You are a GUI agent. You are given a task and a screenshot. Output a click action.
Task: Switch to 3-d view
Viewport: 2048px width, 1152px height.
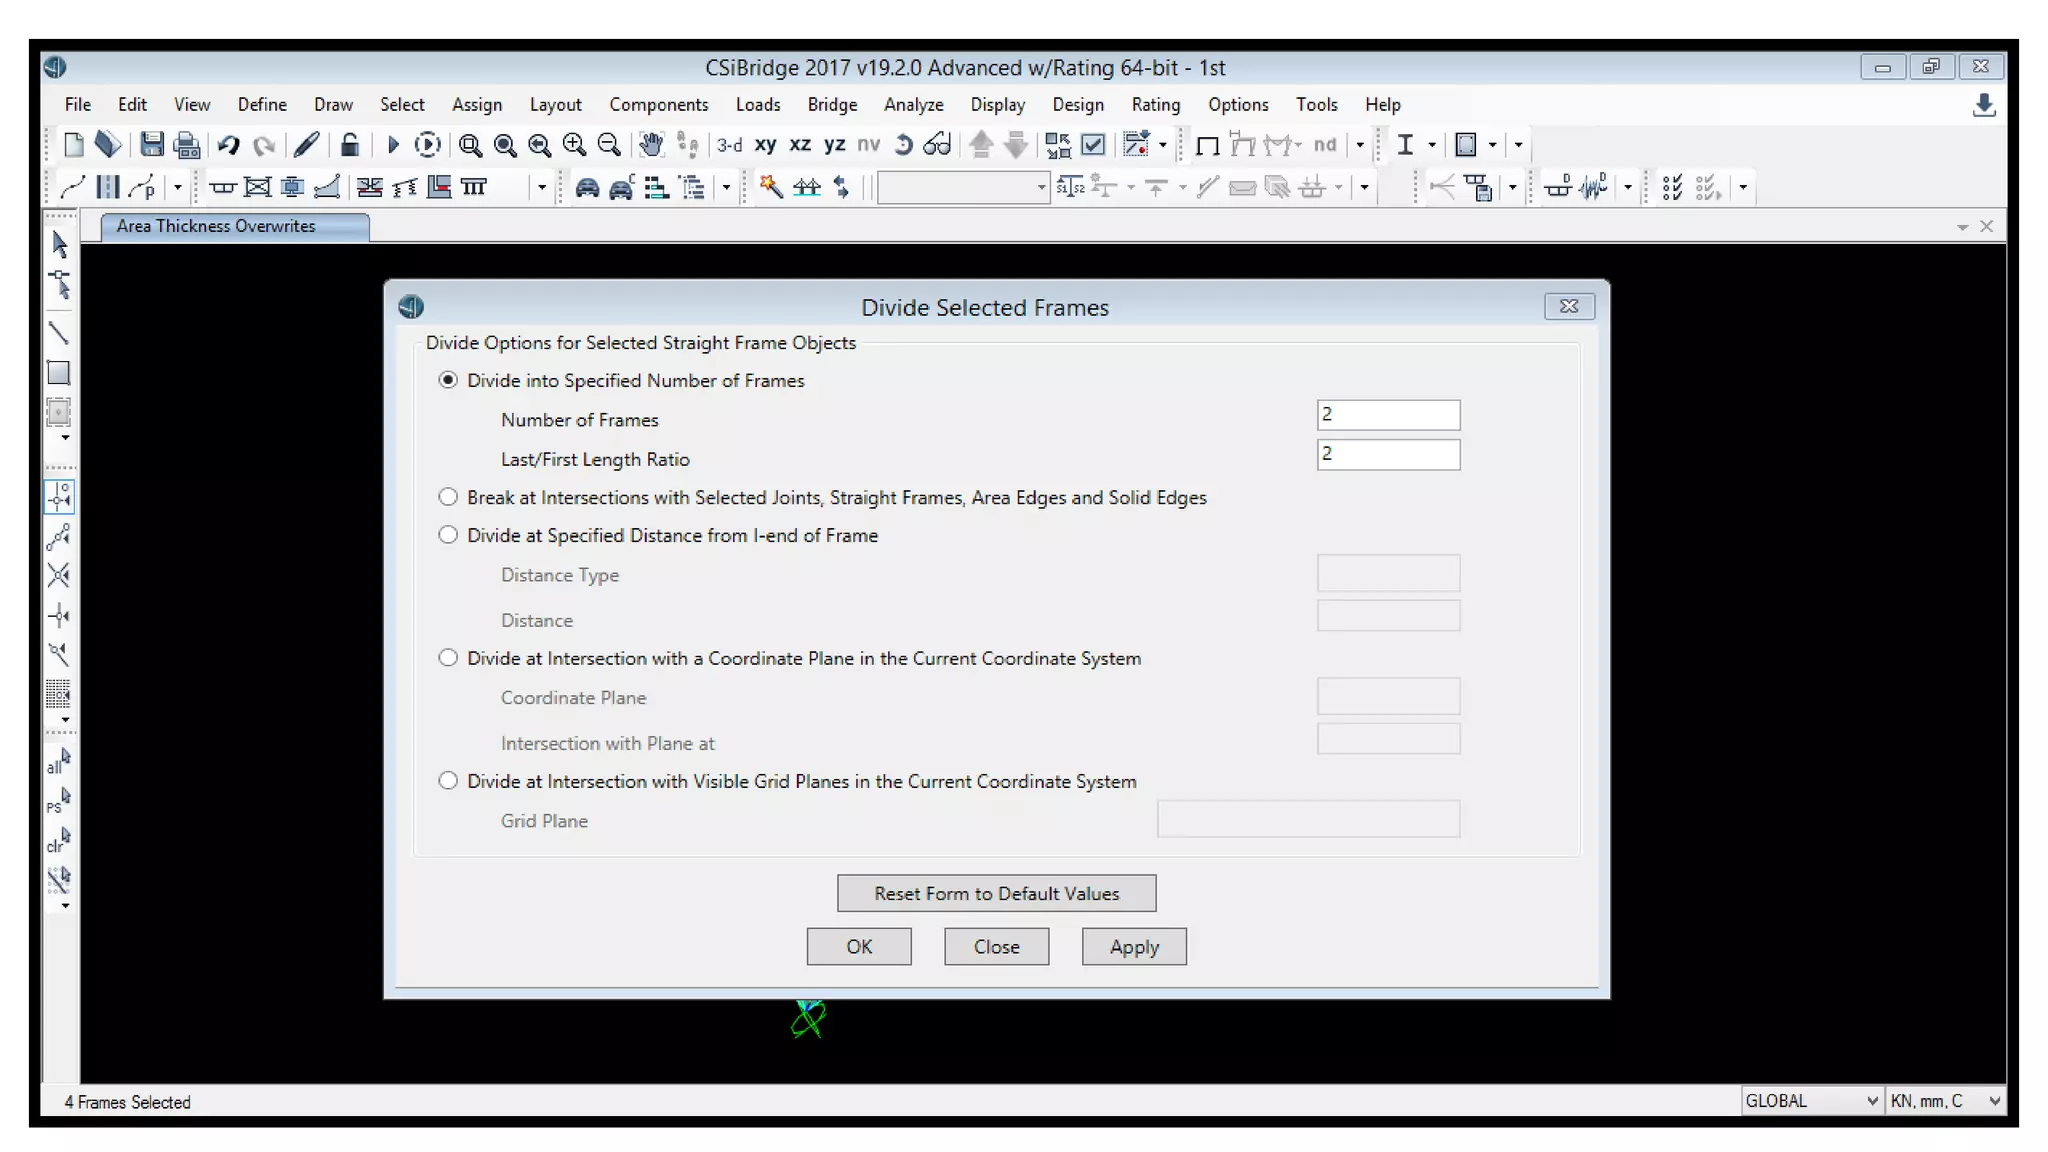[729, 145]
